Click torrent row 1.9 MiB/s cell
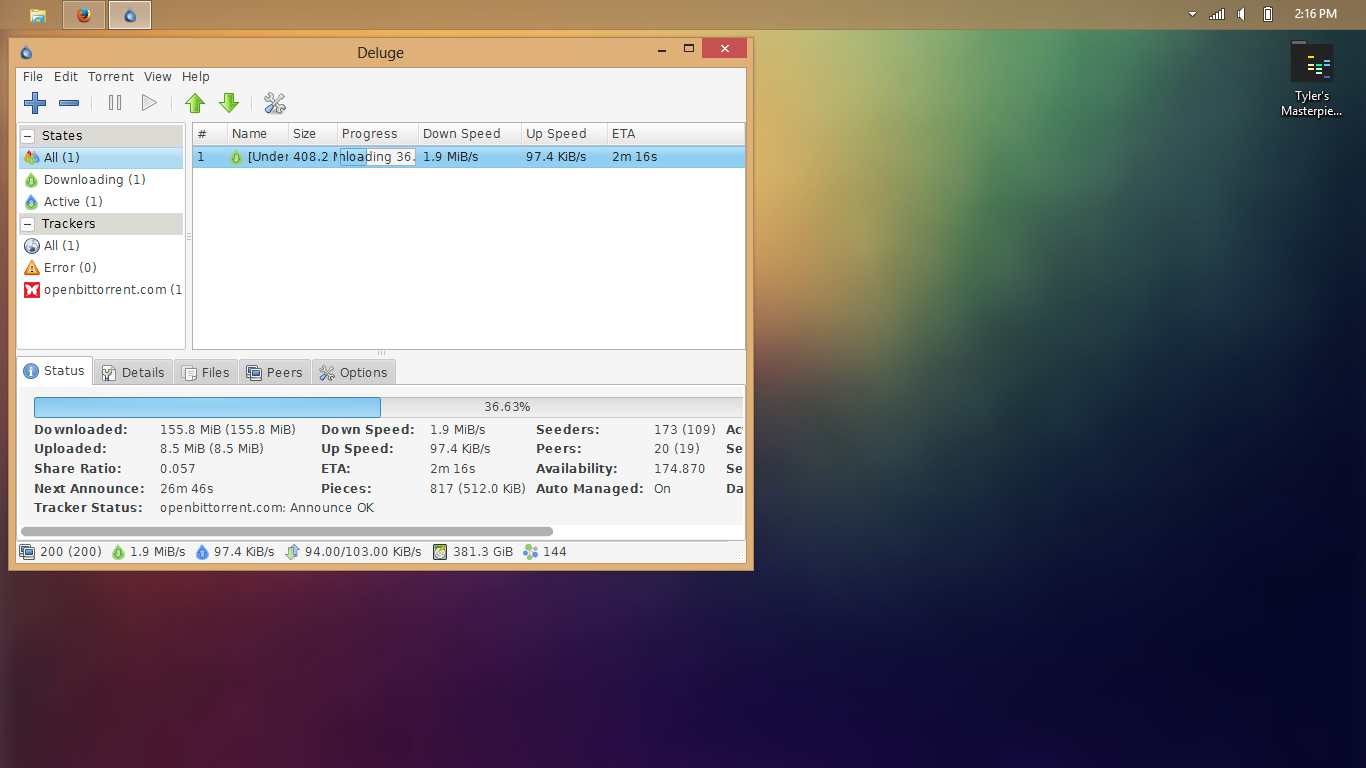The image size is (1366, 768). point(450,157)
